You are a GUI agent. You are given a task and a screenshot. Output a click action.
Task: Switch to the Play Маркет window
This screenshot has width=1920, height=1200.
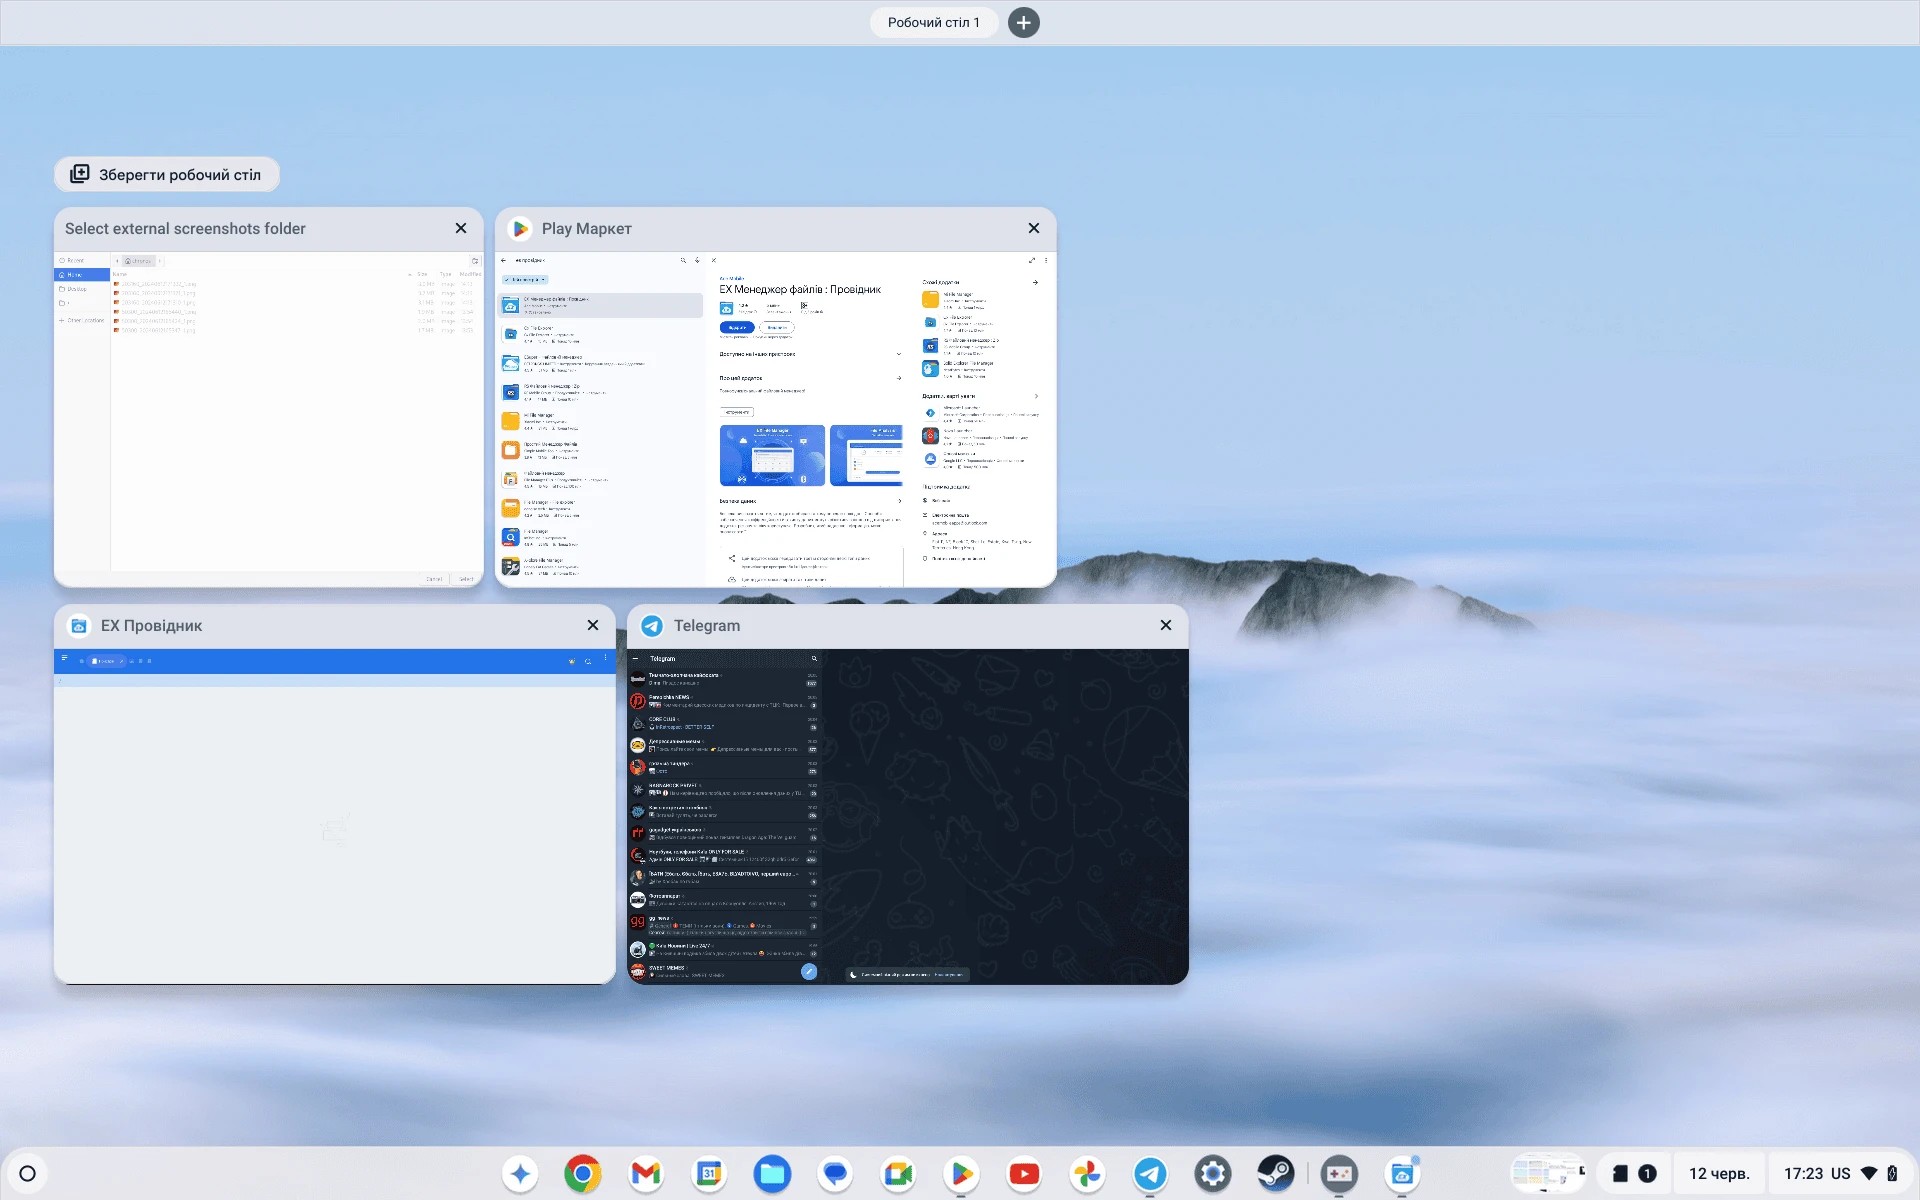(775, 418)
